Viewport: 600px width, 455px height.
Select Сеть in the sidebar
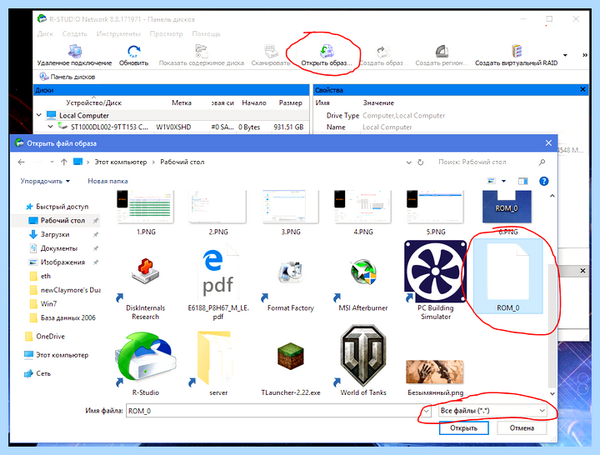click(38, 373)
